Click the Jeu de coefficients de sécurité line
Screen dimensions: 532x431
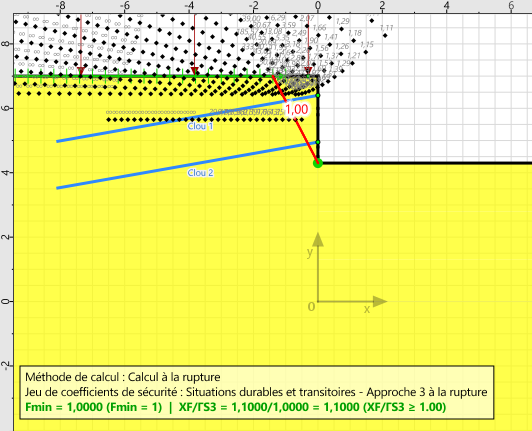point(256,392)
